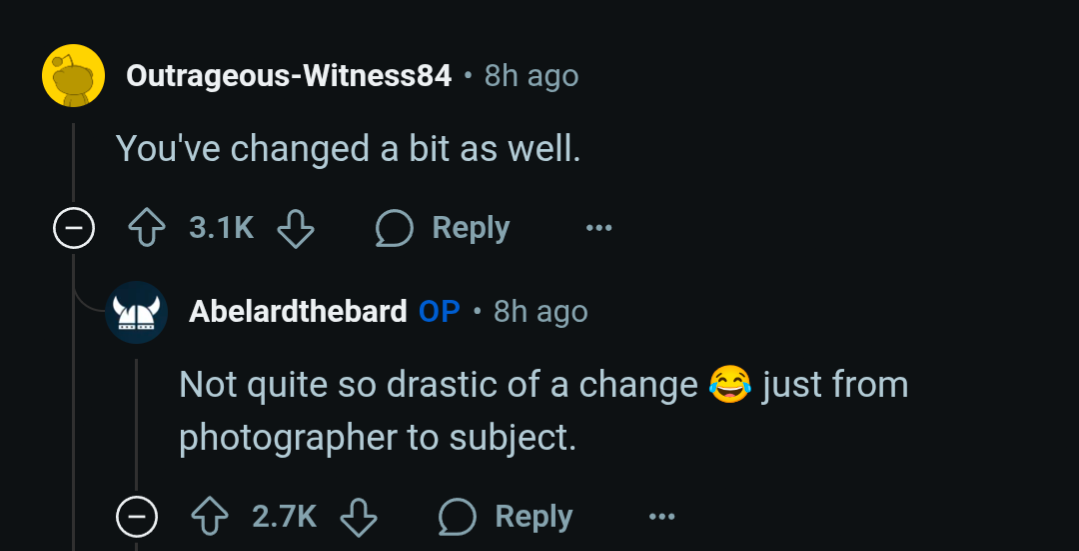Click the 8h ago timestamp on OP reply
The height and width of the screenshot is (551, 1079).
[x=541, y=312]
